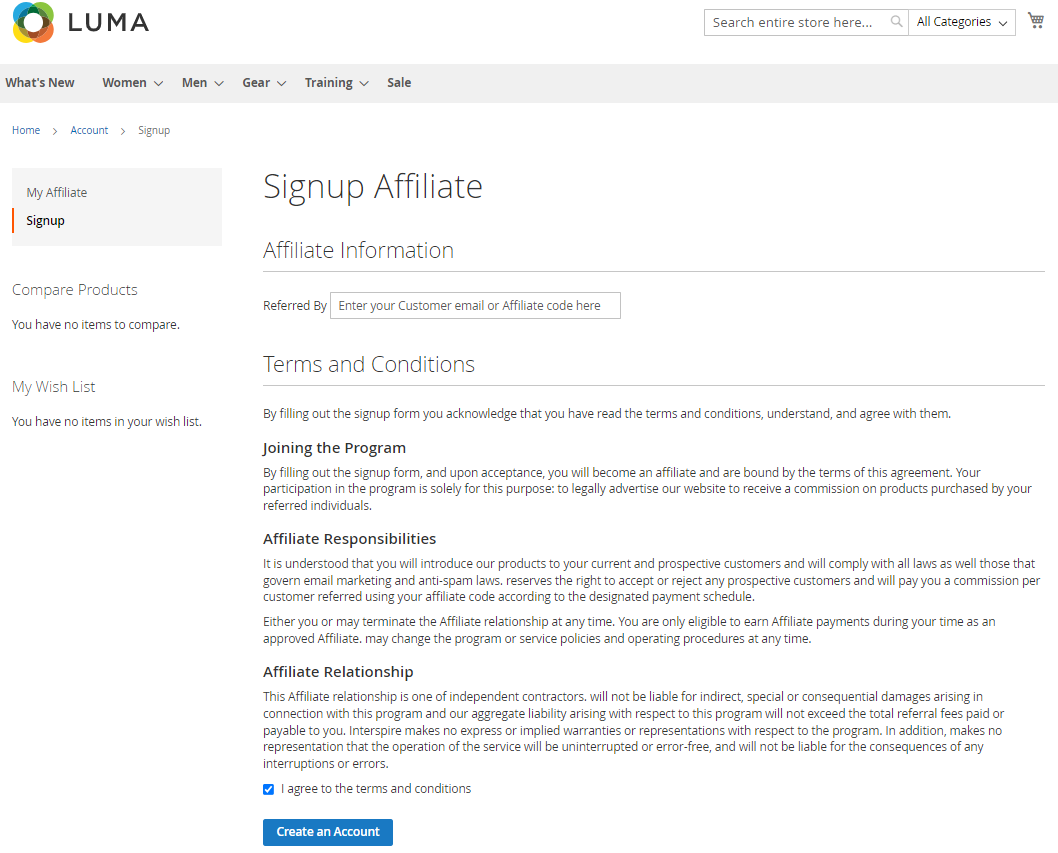Image resolution: width=1058 pixels, height=853 pixels.
Task: Click the Luma logo icon
Action: click(33, 22)
